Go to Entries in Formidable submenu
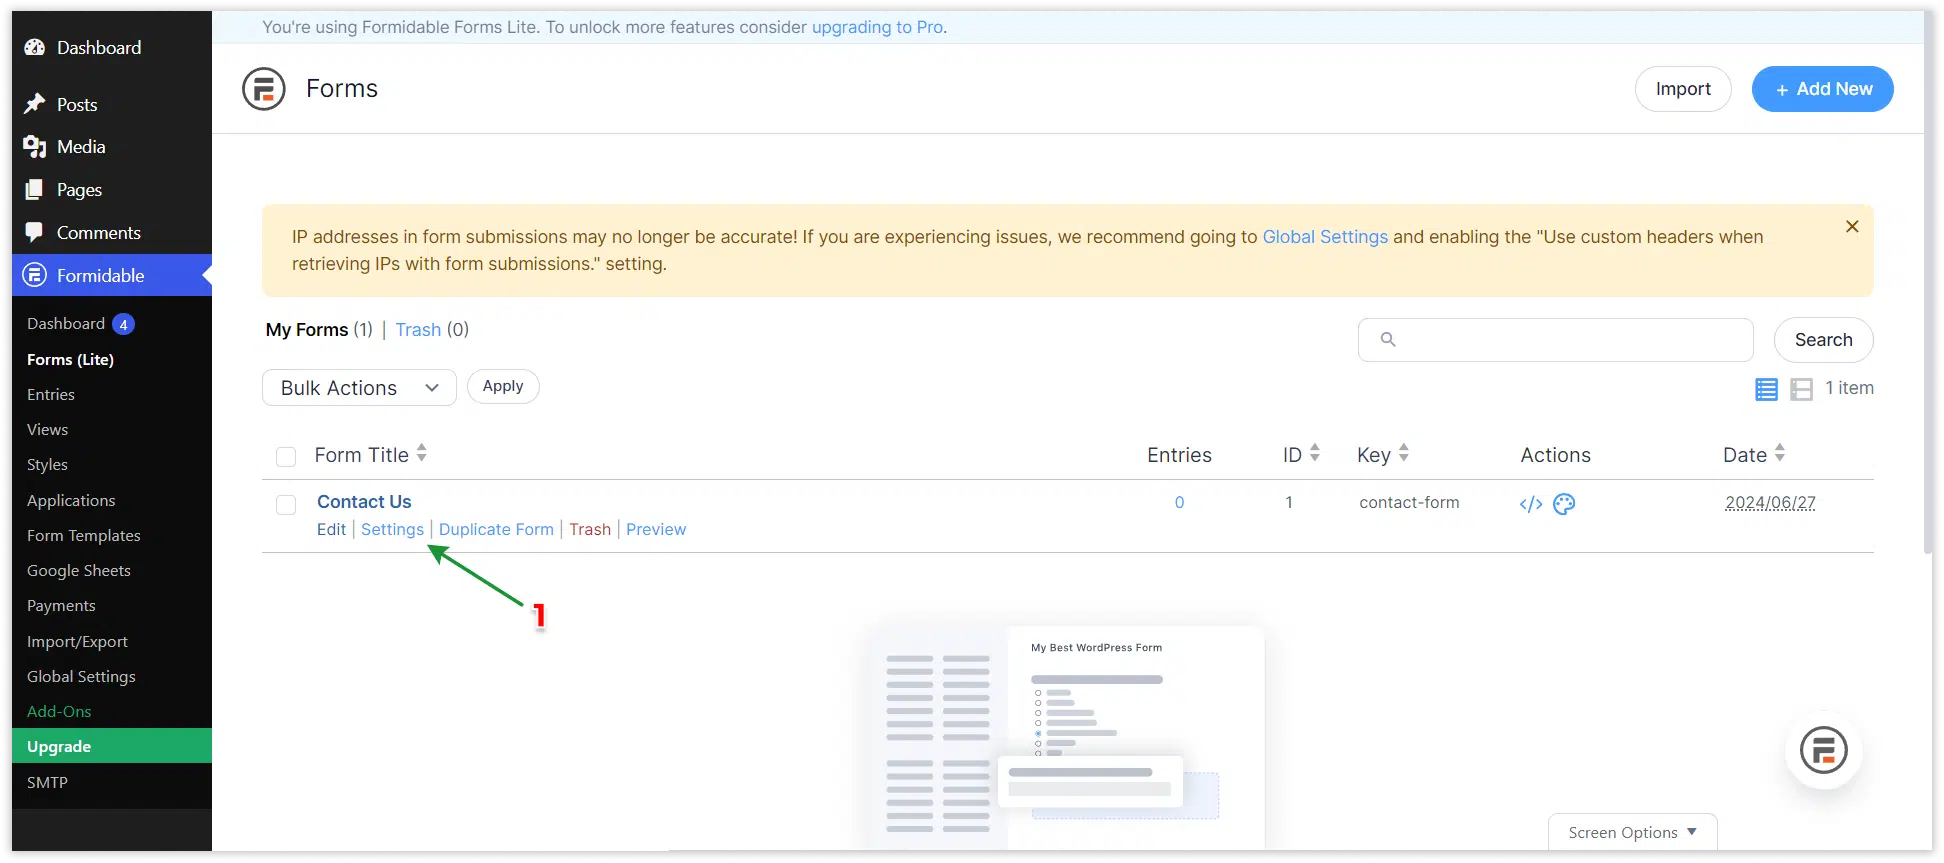 51,395
